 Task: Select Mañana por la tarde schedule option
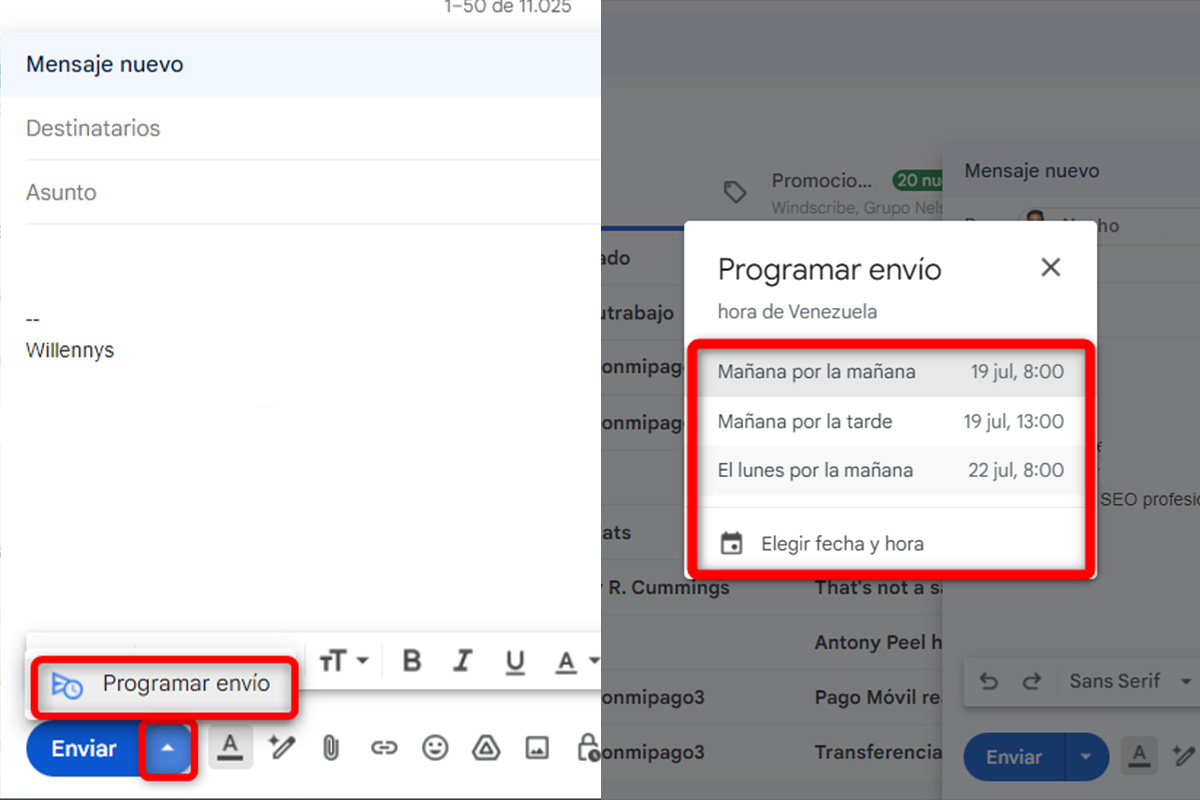point(890,421)
